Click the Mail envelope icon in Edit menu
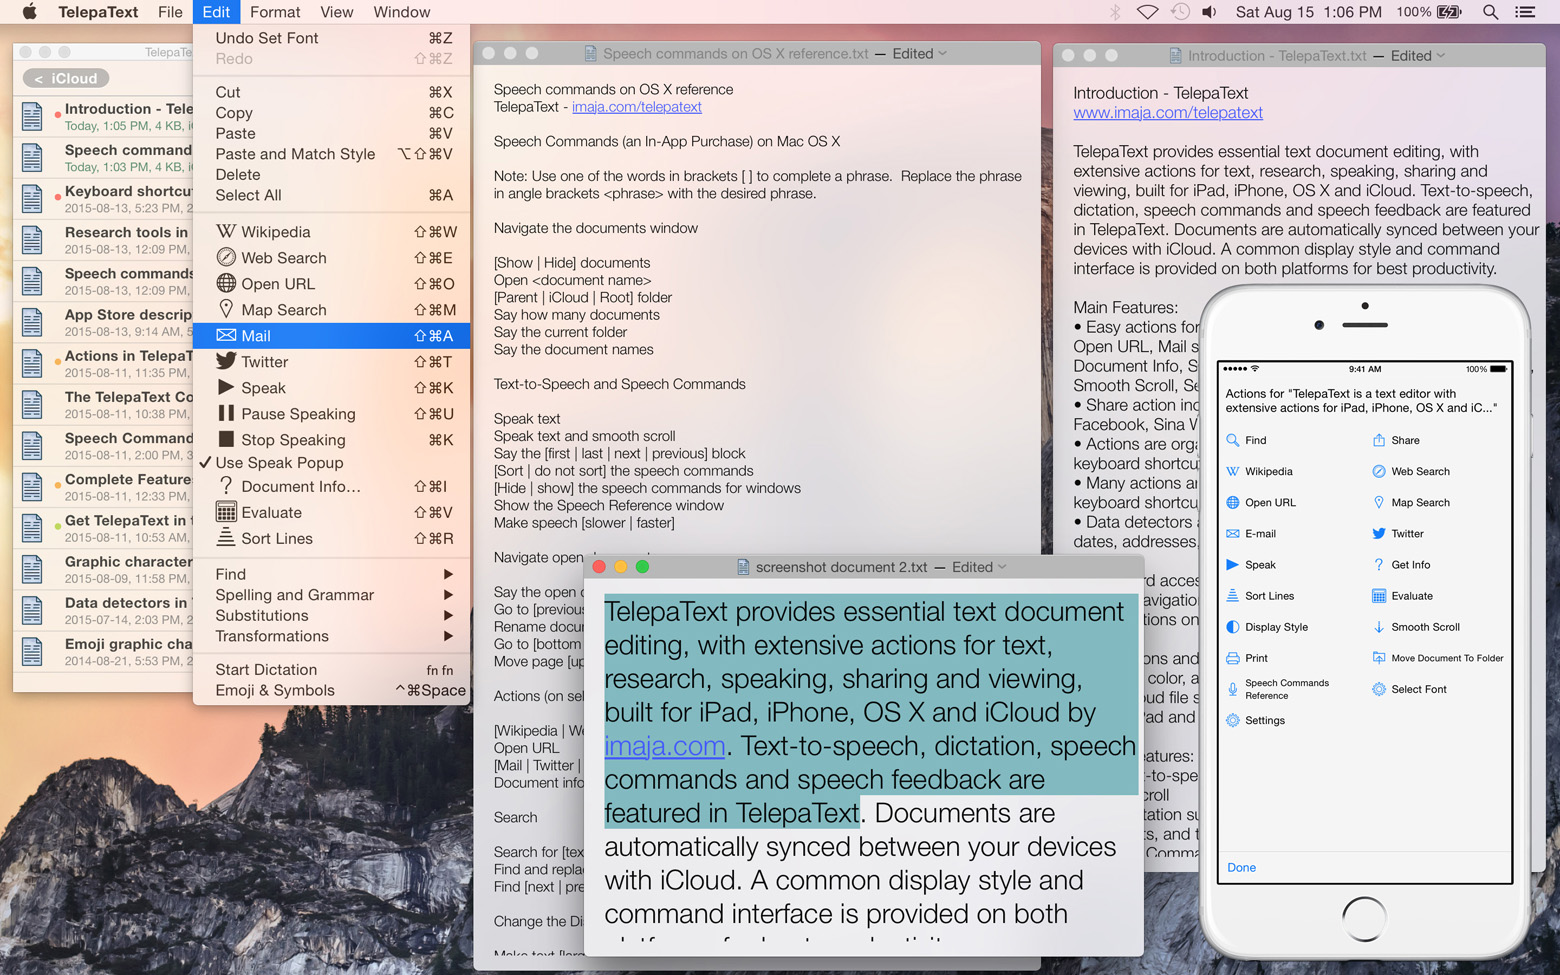The image size is (1560, 975). point(227,336)
